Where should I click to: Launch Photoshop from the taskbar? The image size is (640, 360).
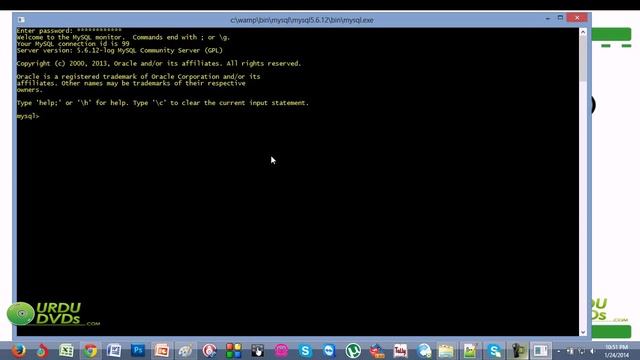point(138,351)
